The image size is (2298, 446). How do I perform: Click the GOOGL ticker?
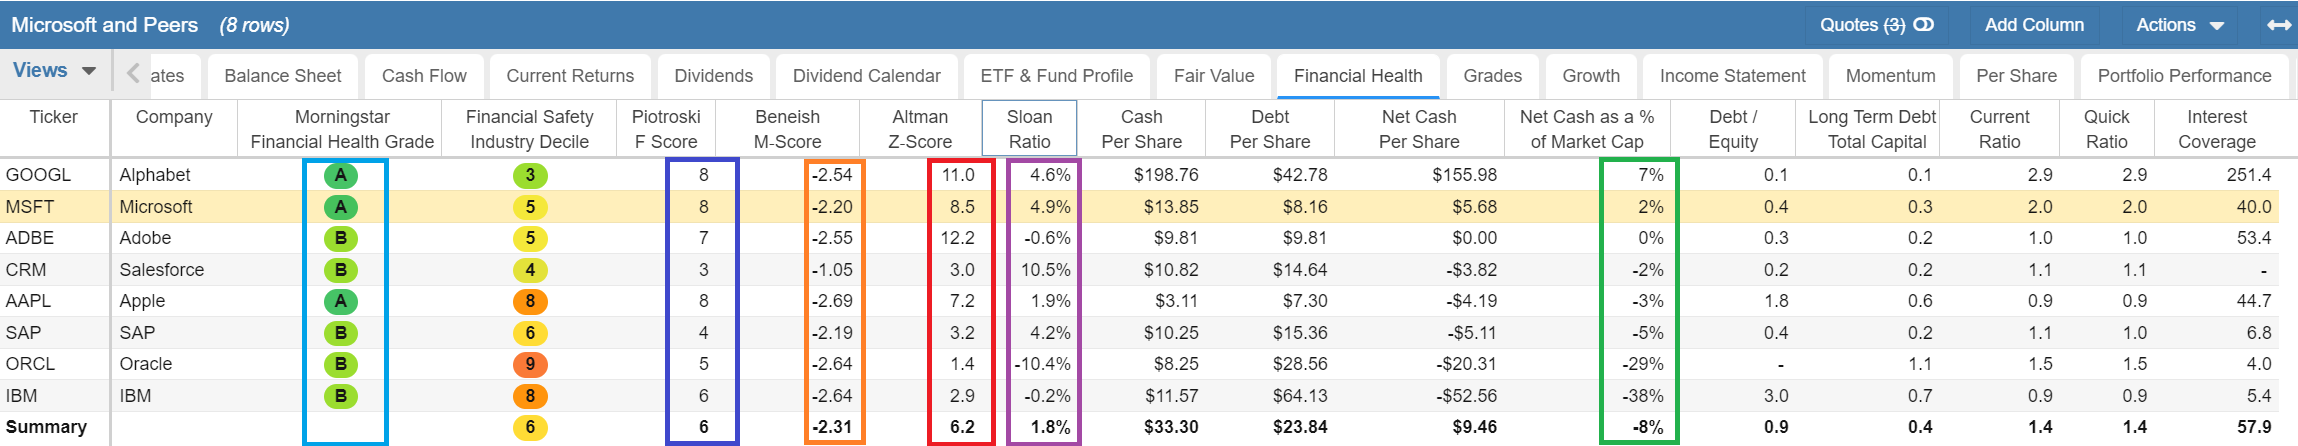(39, 175)
